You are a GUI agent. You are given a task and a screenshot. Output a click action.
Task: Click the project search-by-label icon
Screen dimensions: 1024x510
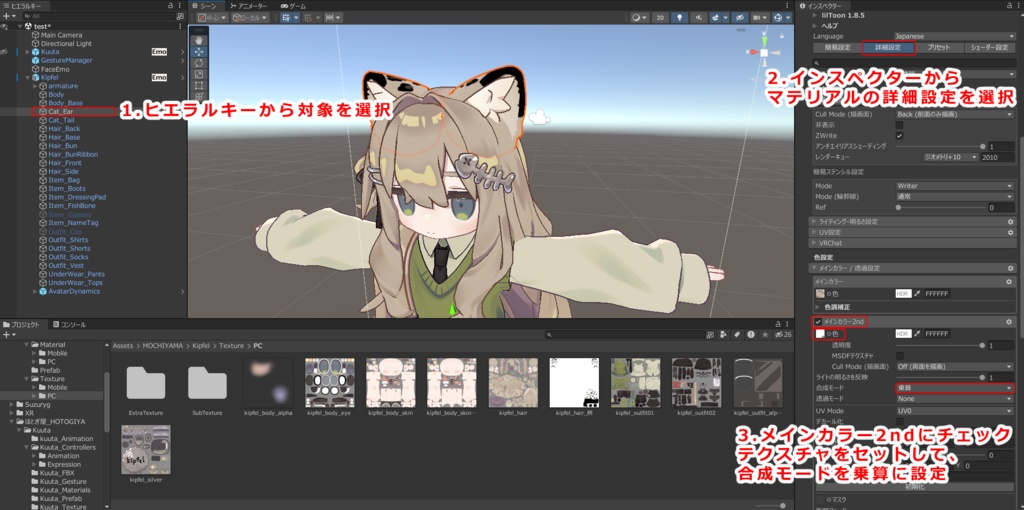[735, 334]
